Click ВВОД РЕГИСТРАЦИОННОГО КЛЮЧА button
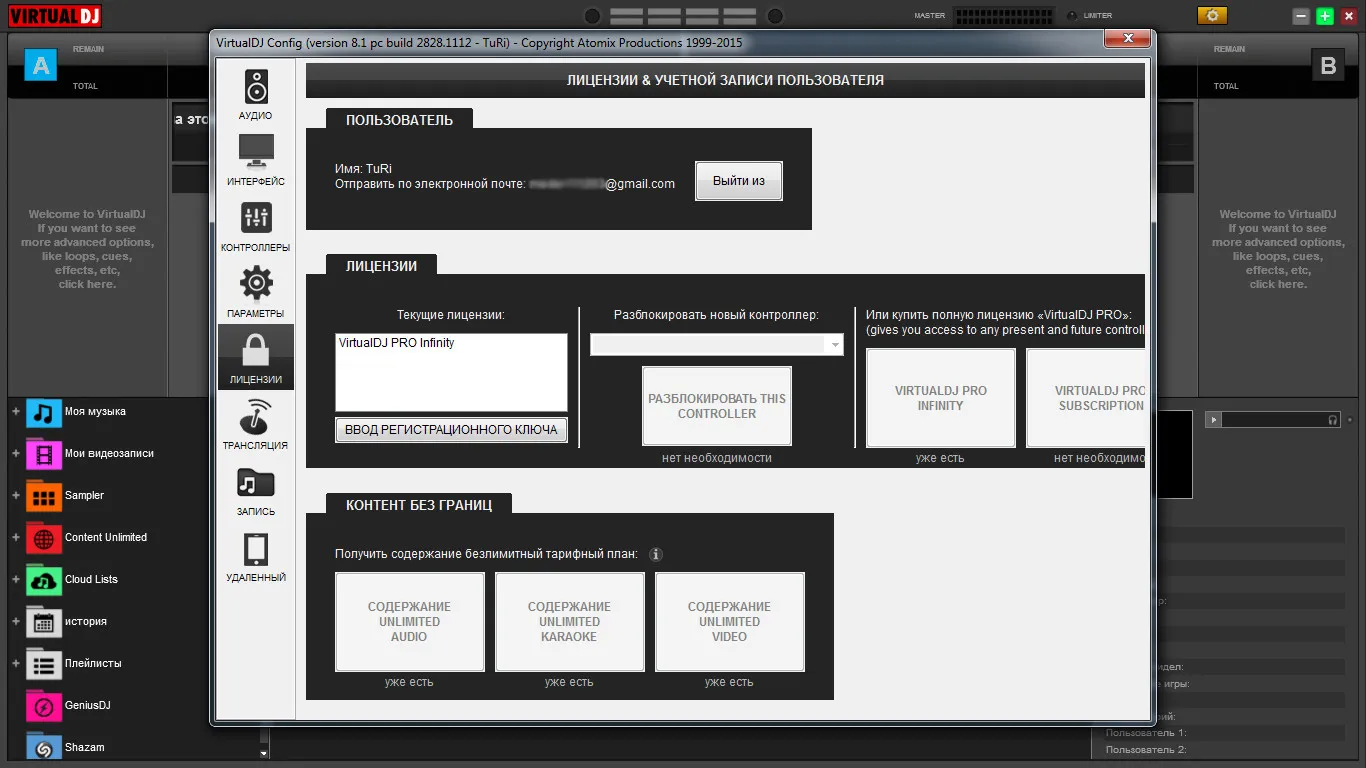The height and width of the screenshot is (768, 1366). coord(451,430)
